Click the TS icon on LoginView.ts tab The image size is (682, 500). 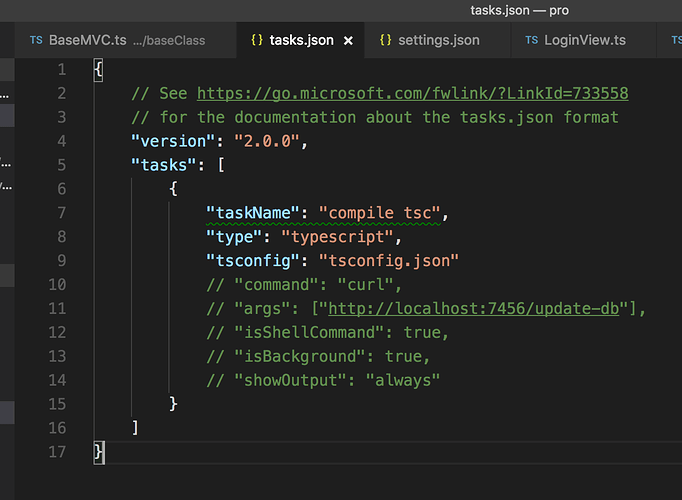(x=529, y=40)
